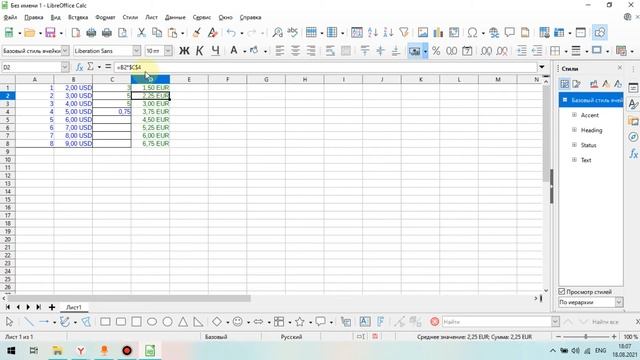This screenshot has width=640, height=360.
Task: Open sidebar Functions fx panel icon
Action: 633,153
